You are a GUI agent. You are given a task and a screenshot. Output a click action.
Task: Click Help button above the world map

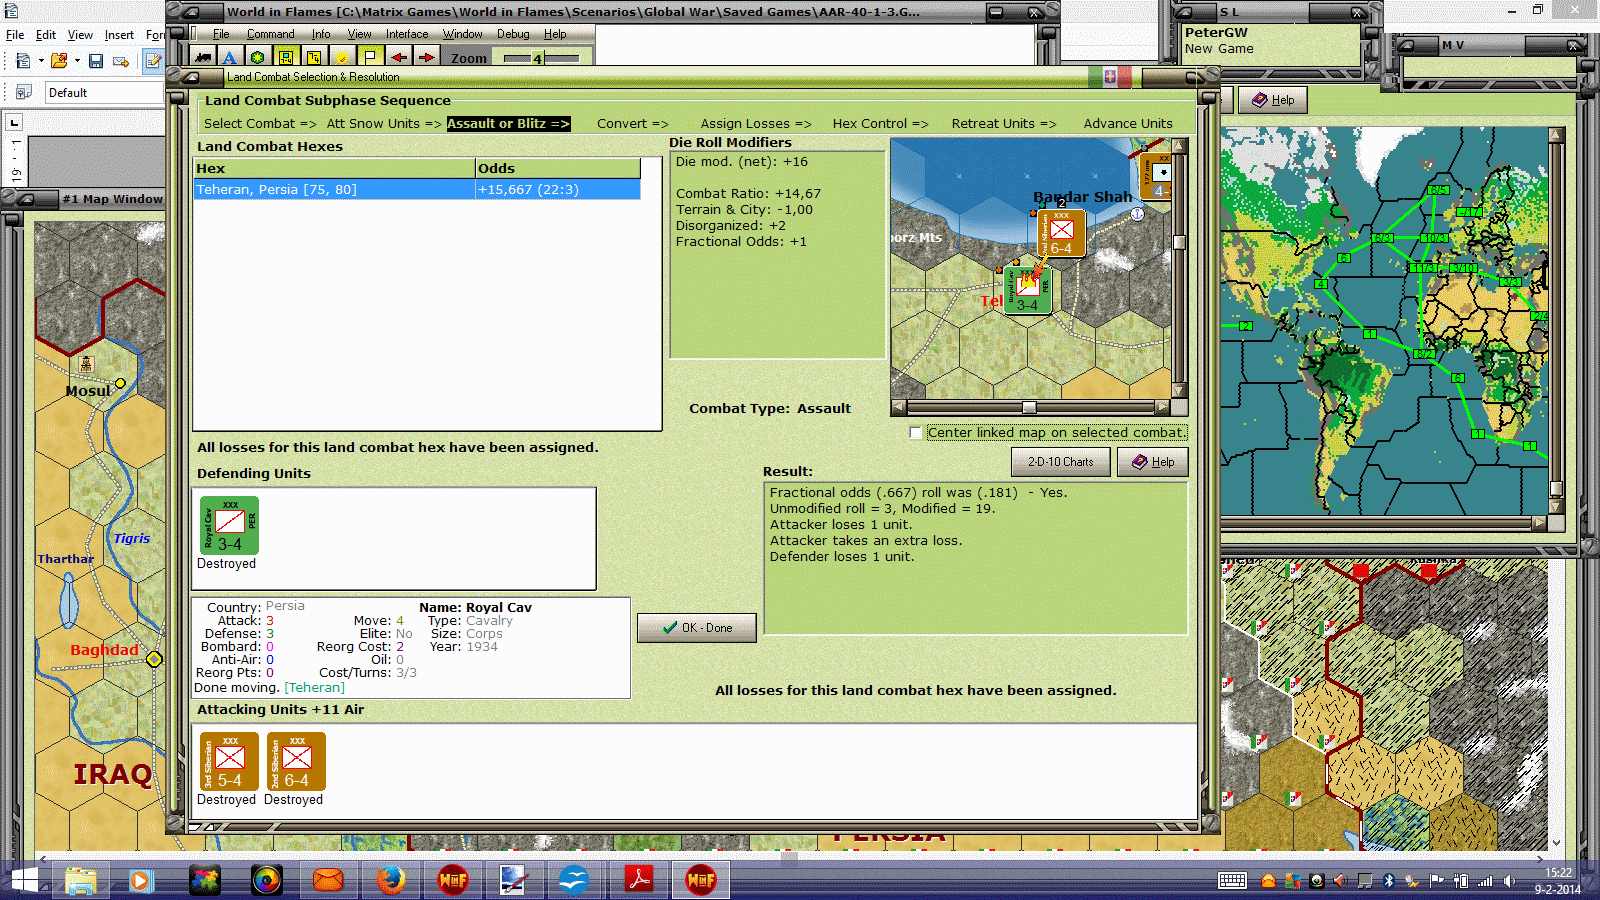(x=1273, y=100)
